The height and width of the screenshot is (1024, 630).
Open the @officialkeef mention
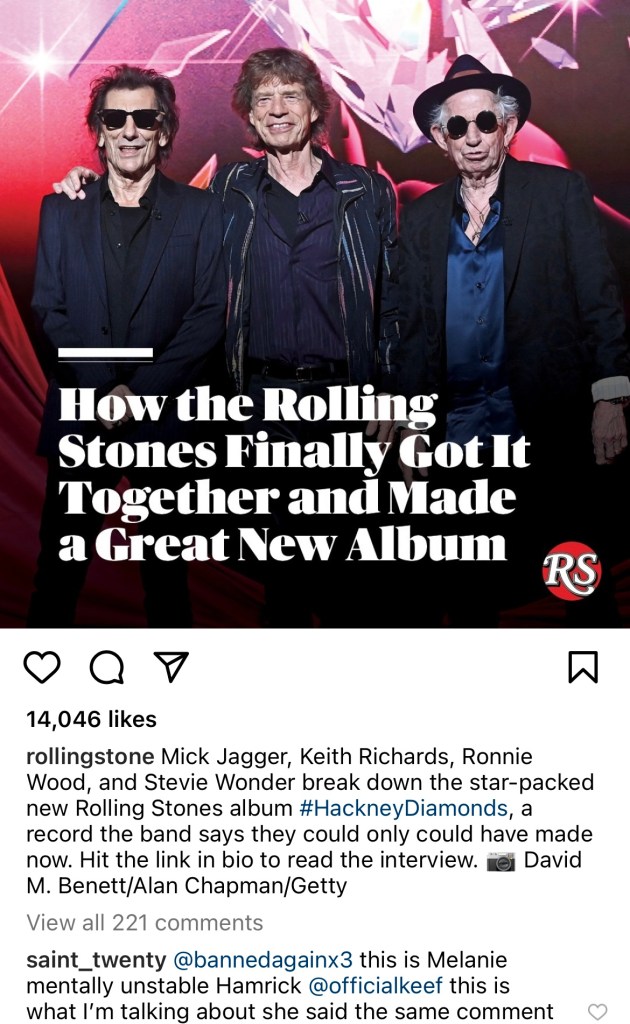click(x=375, y=985)
